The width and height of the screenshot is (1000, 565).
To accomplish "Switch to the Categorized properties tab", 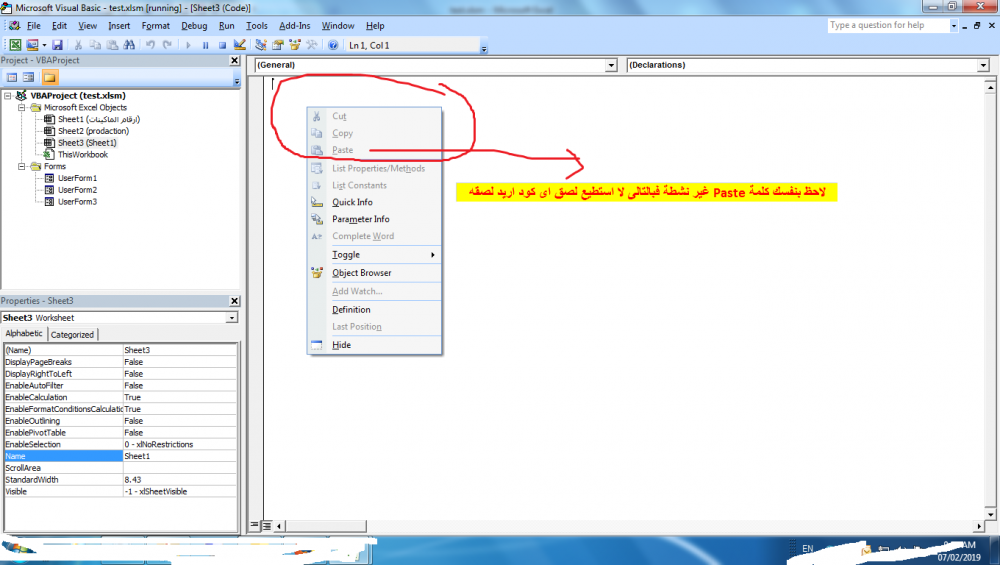I will click(x=72, y=335).
